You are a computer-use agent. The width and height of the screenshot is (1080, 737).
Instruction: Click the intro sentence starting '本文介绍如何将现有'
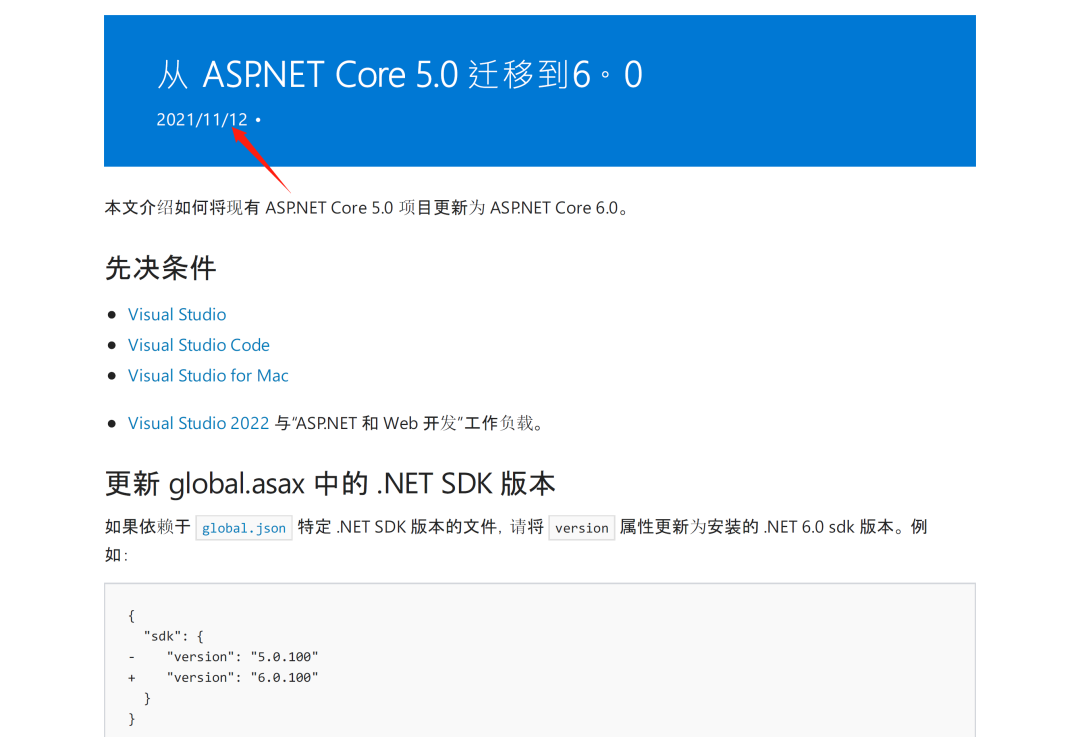[x=366, y=208]
